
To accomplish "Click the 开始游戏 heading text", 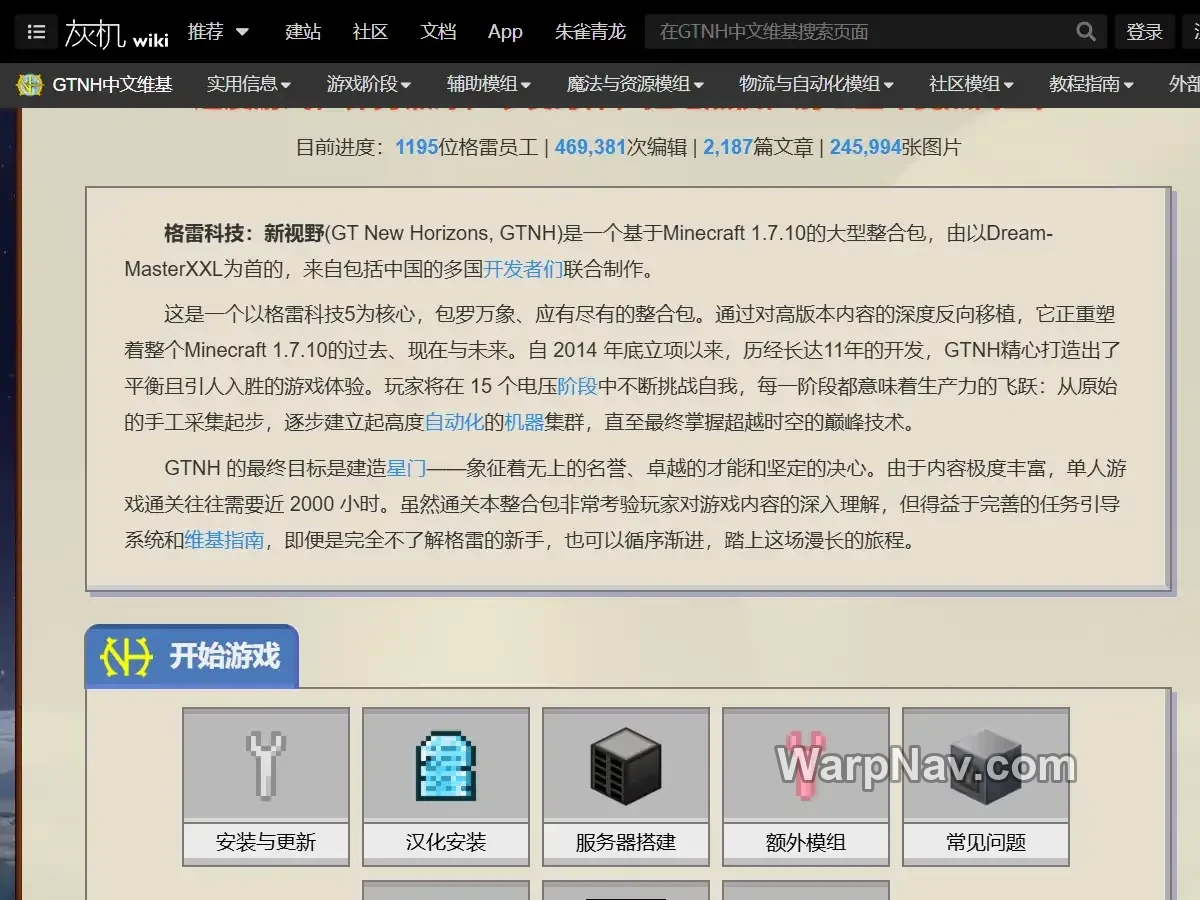I will pyautogui.click(x=224, y=657).
